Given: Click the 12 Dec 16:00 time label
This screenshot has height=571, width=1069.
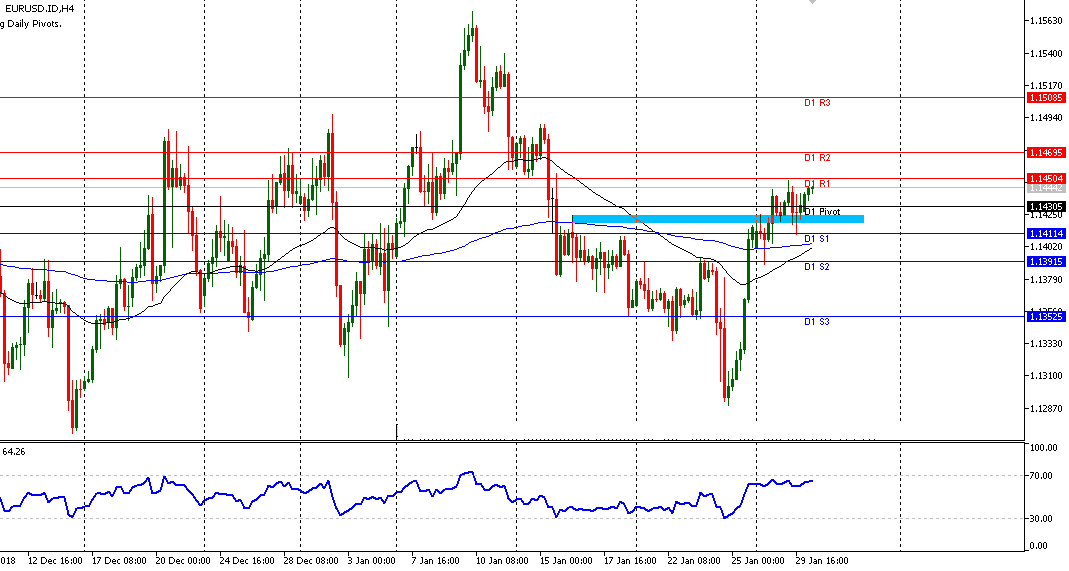Looking at the screenshot, I should (55, 561).
